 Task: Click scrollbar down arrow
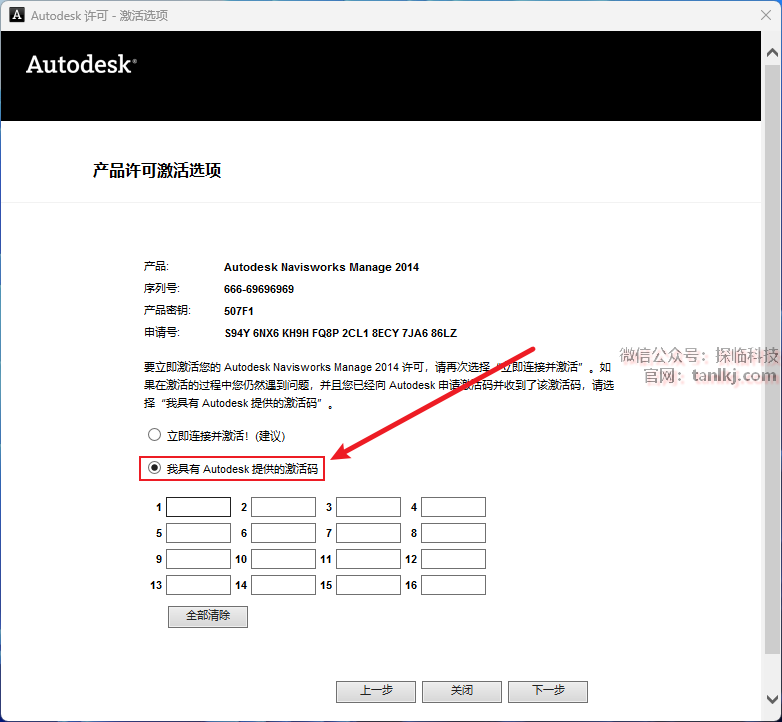tap(772, 699)
